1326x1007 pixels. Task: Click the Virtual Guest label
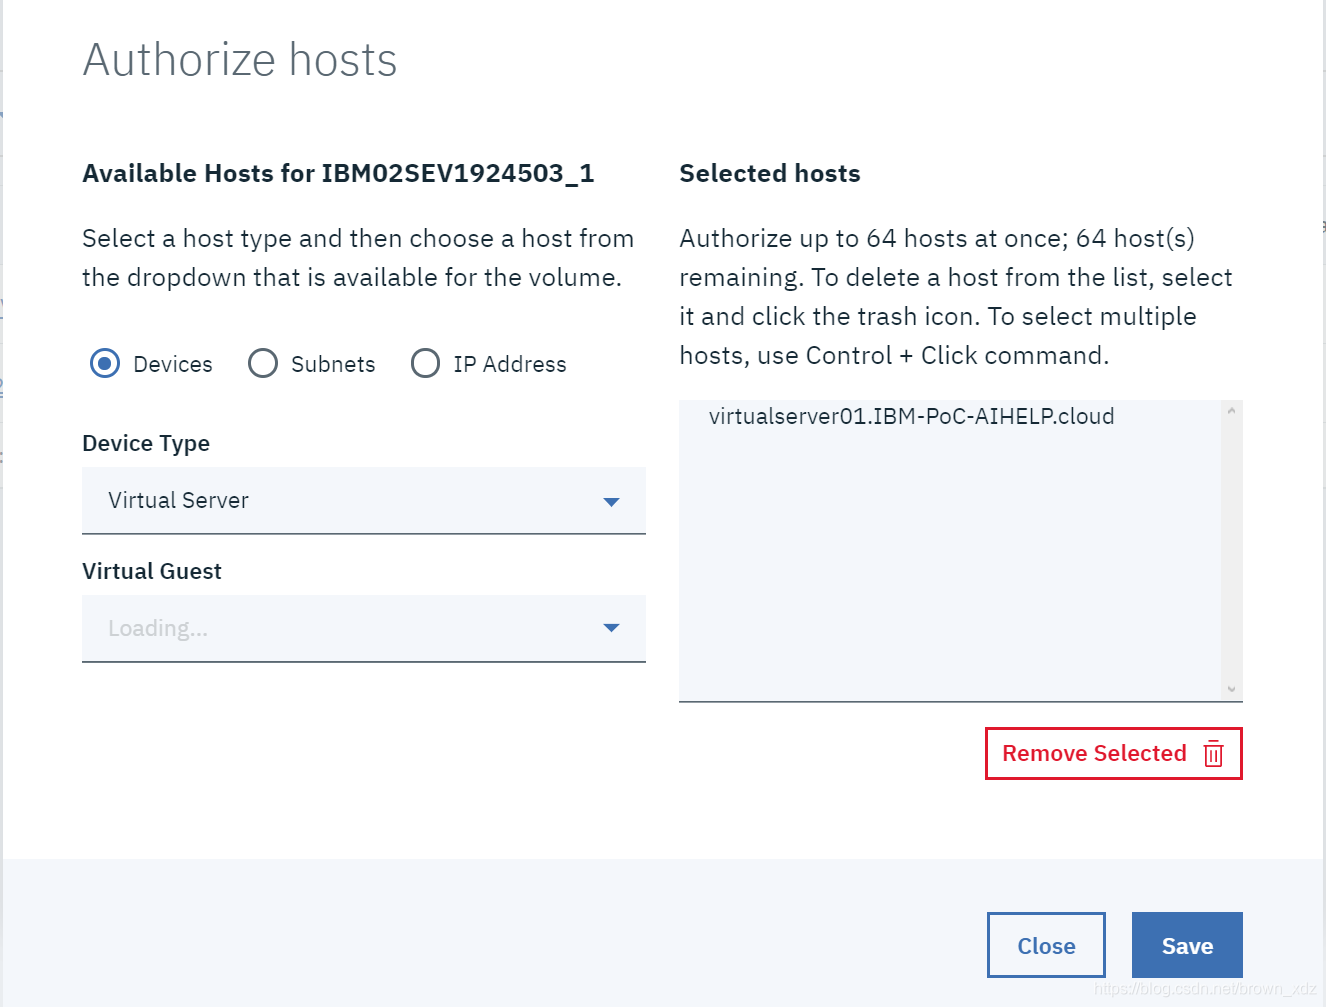click(x=152, y=571)
